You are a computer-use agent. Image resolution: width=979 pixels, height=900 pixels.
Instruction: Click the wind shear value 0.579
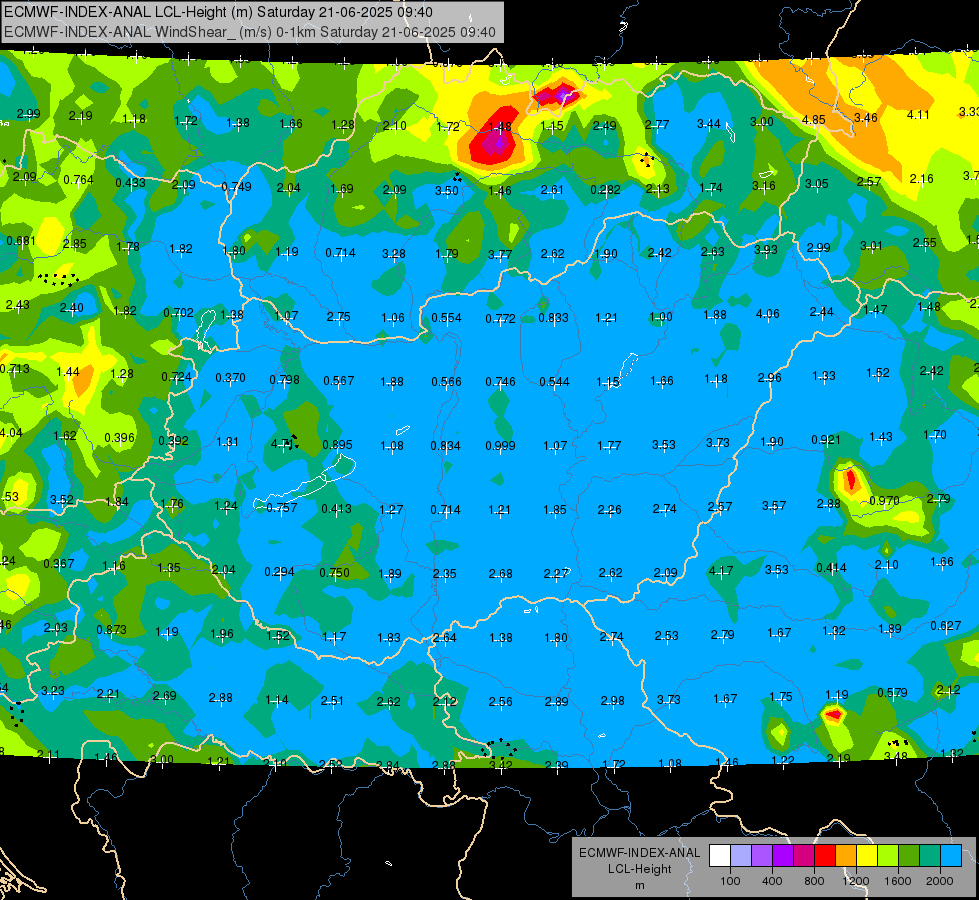point(892,693)
